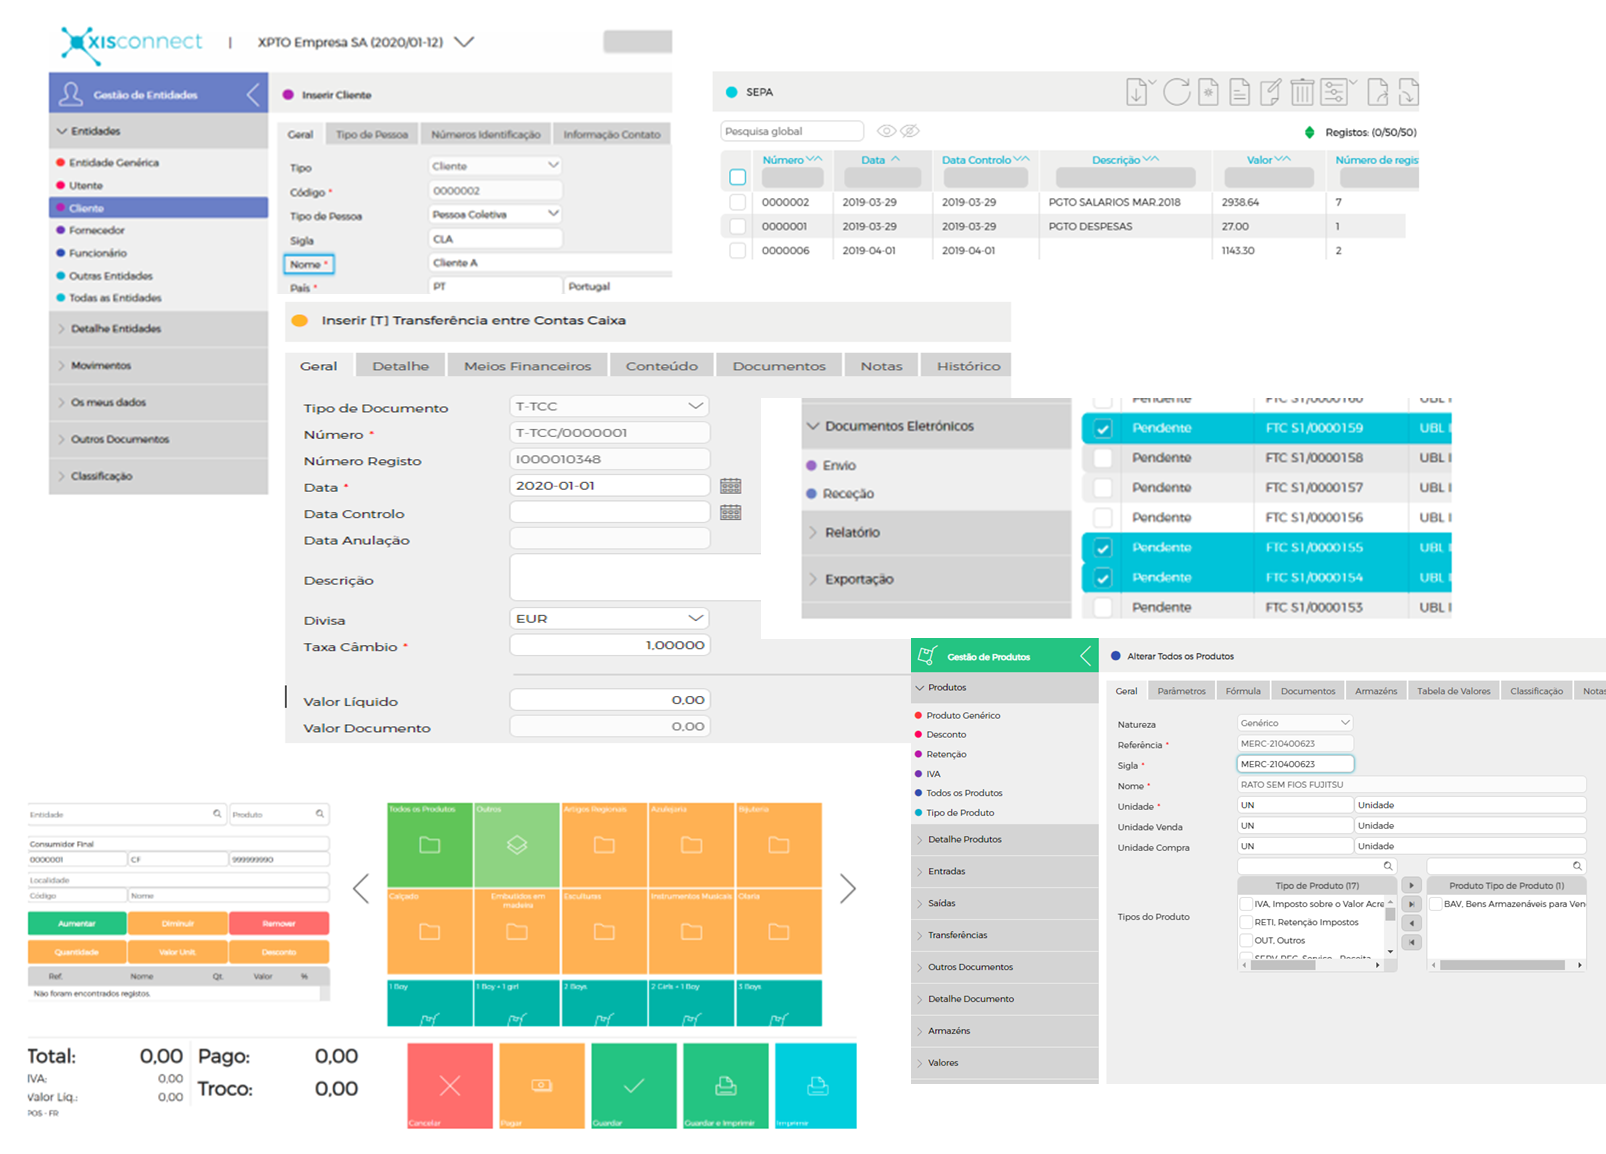
Task: Click the green Guardar checkmark tile
Action: 634,1086
